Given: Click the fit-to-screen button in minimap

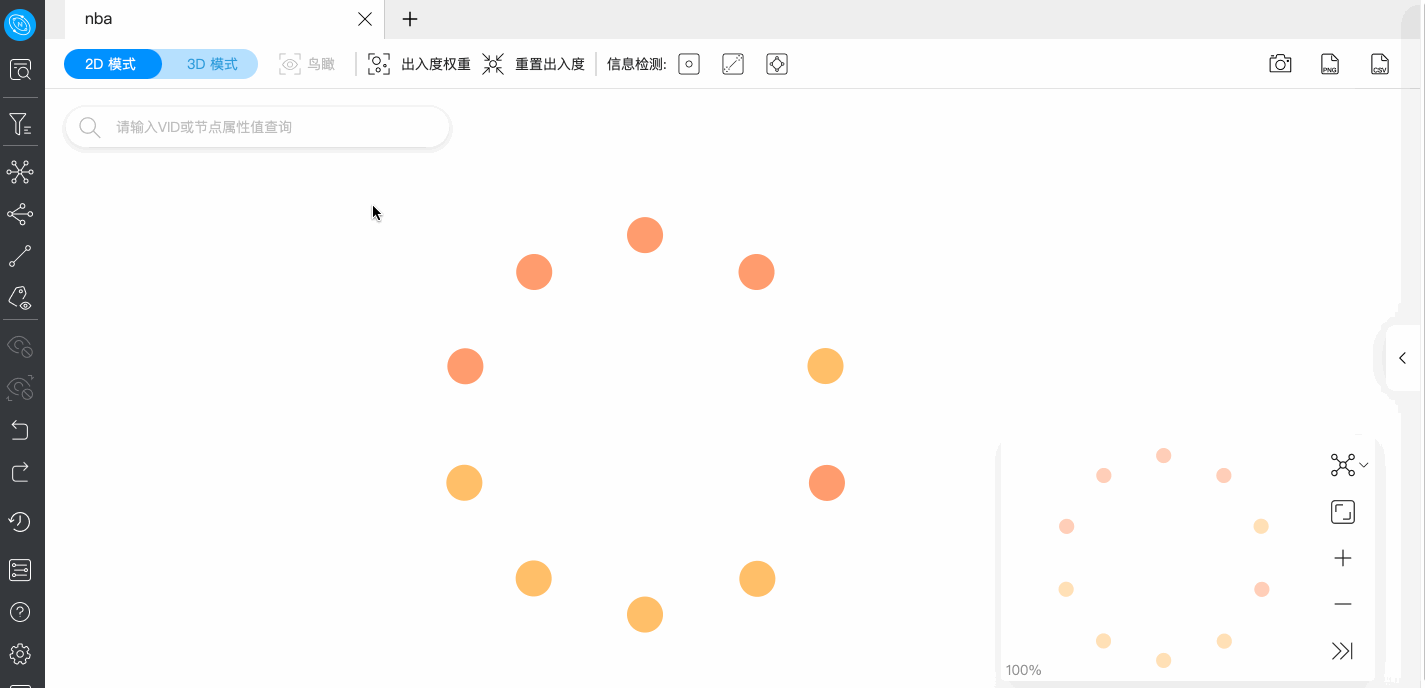Looking at the screenshot, I should 1342,511.
